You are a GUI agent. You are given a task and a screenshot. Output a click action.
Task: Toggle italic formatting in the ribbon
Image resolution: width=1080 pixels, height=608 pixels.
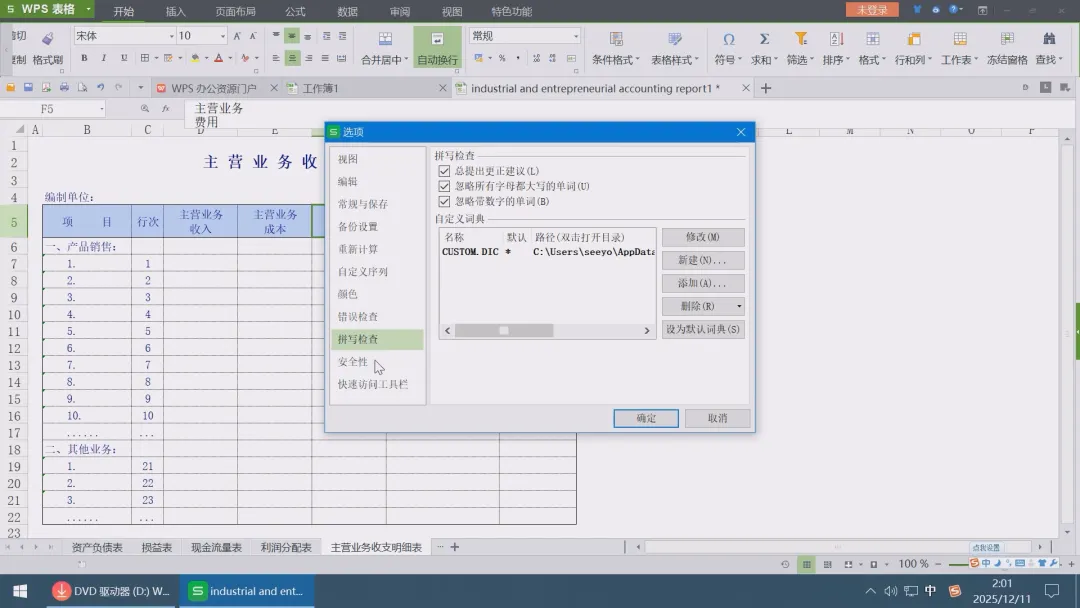pyautogui.click(x=103, y=58)
